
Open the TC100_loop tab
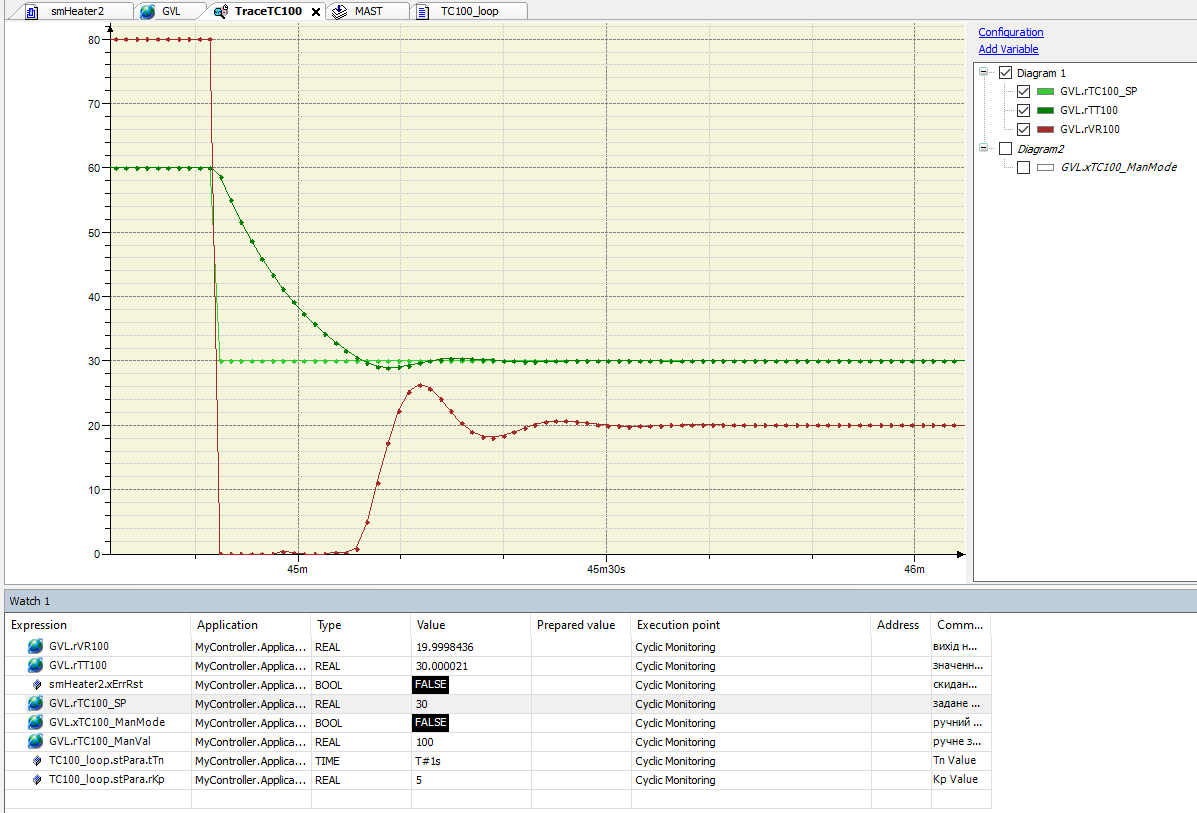coord(469,11)
